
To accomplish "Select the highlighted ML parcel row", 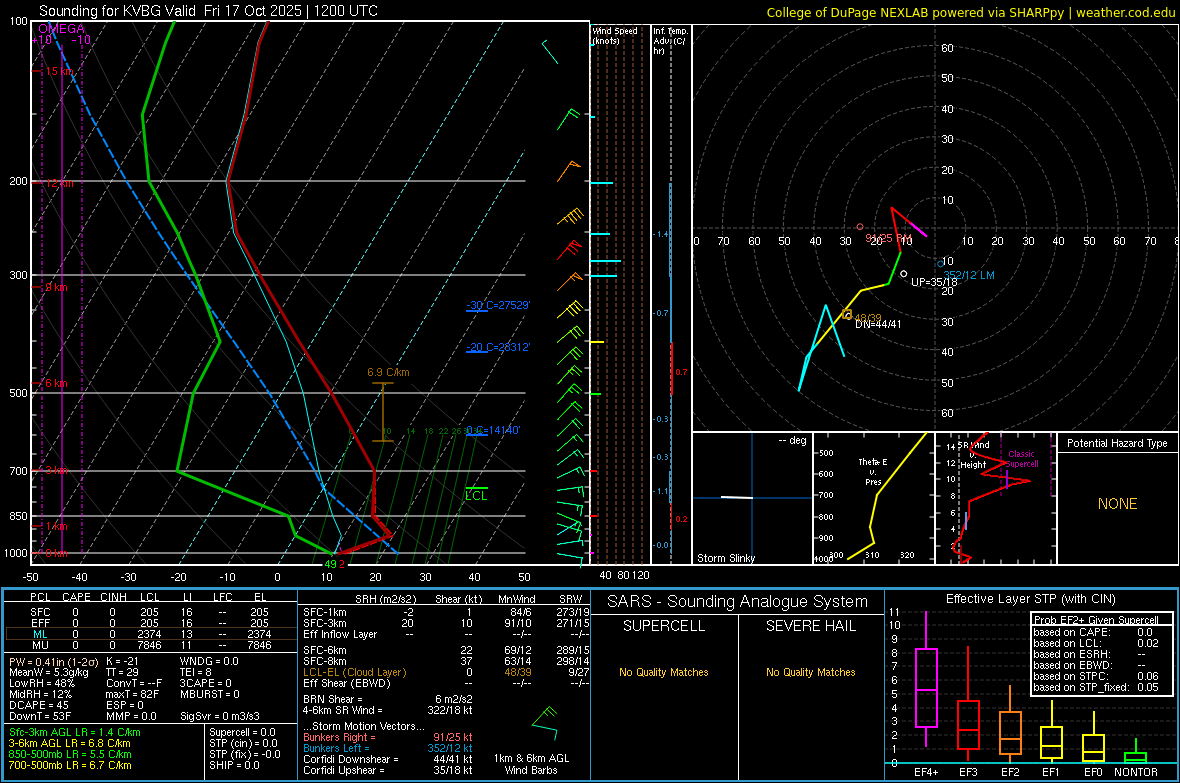I will (151, 634).
